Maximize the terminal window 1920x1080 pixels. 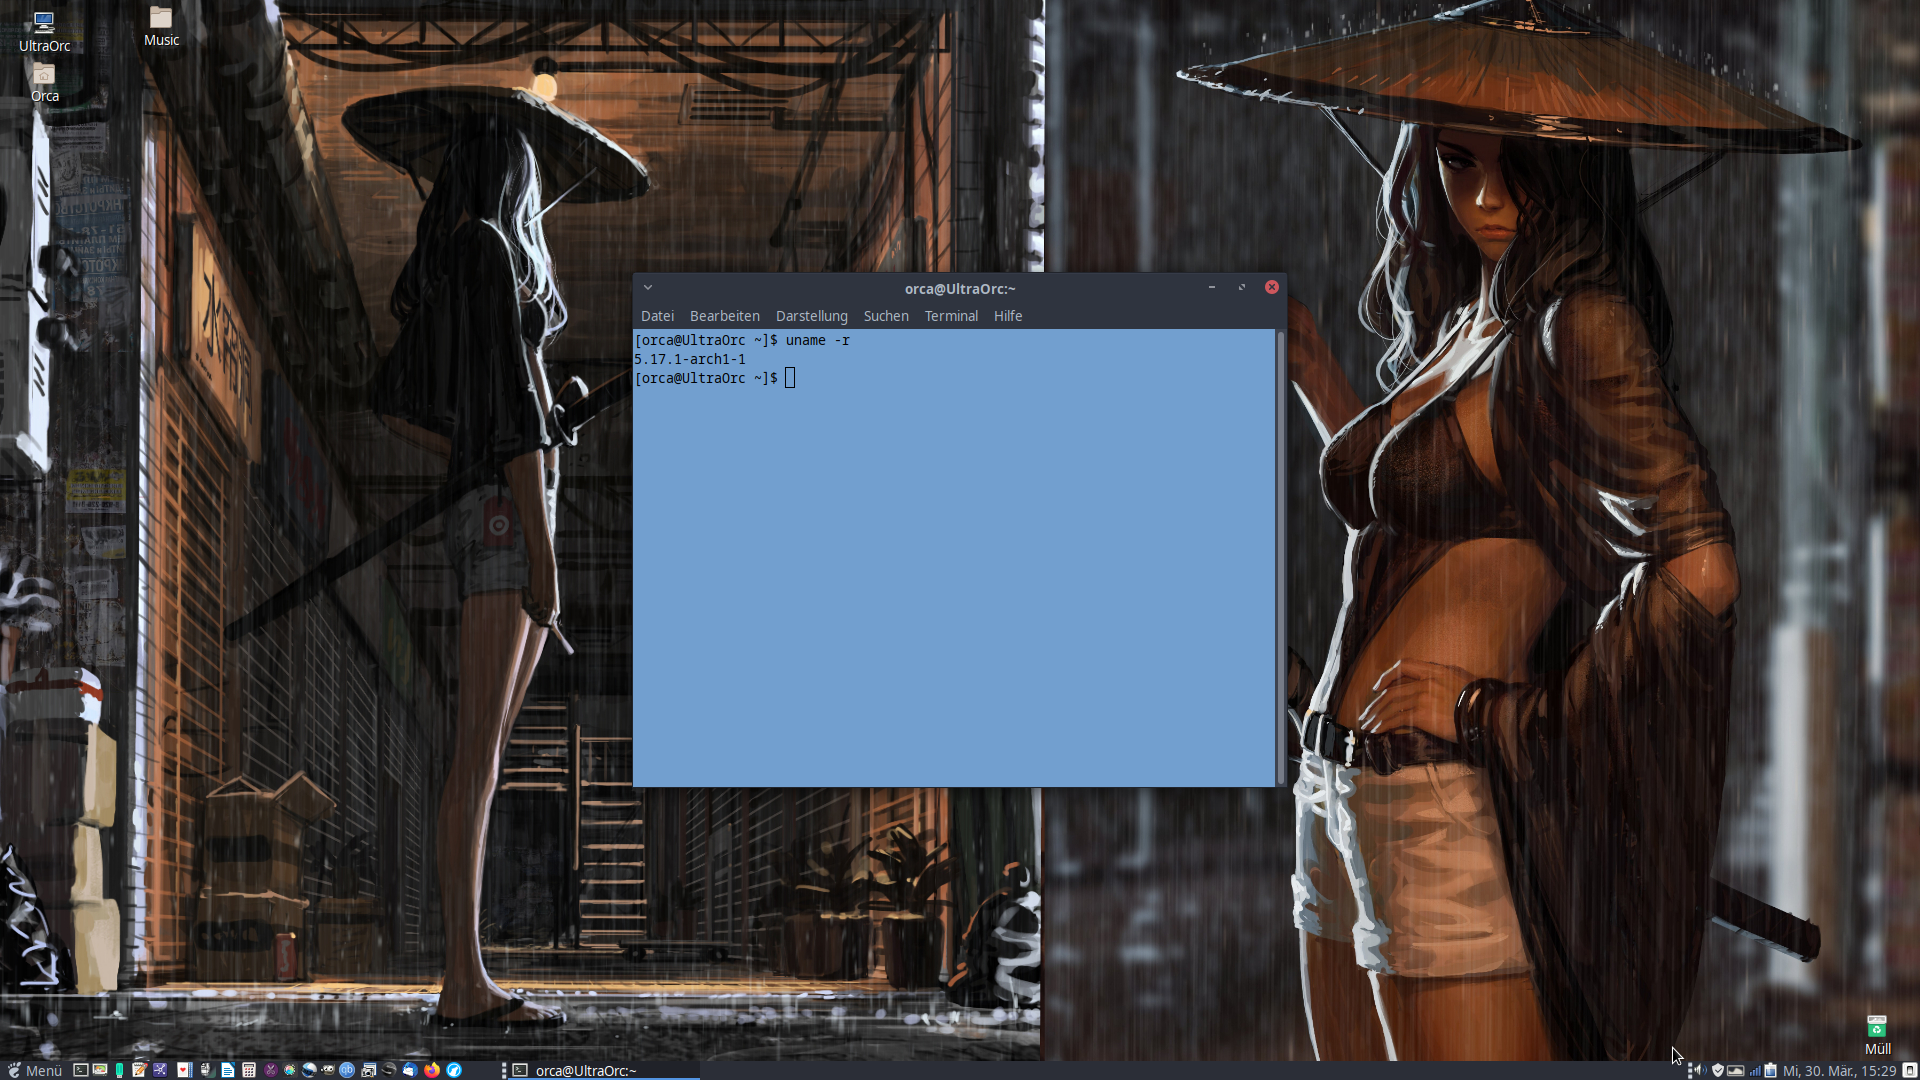1242,288
